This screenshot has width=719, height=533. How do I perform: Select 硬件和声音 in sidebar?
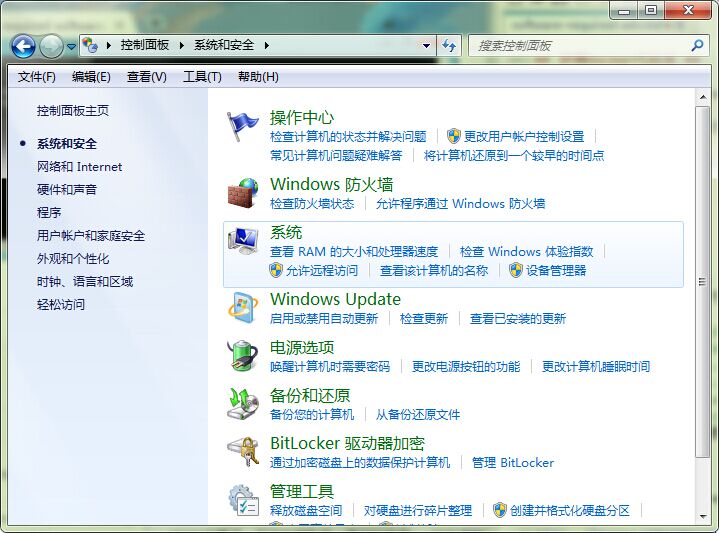click(67, 189)
